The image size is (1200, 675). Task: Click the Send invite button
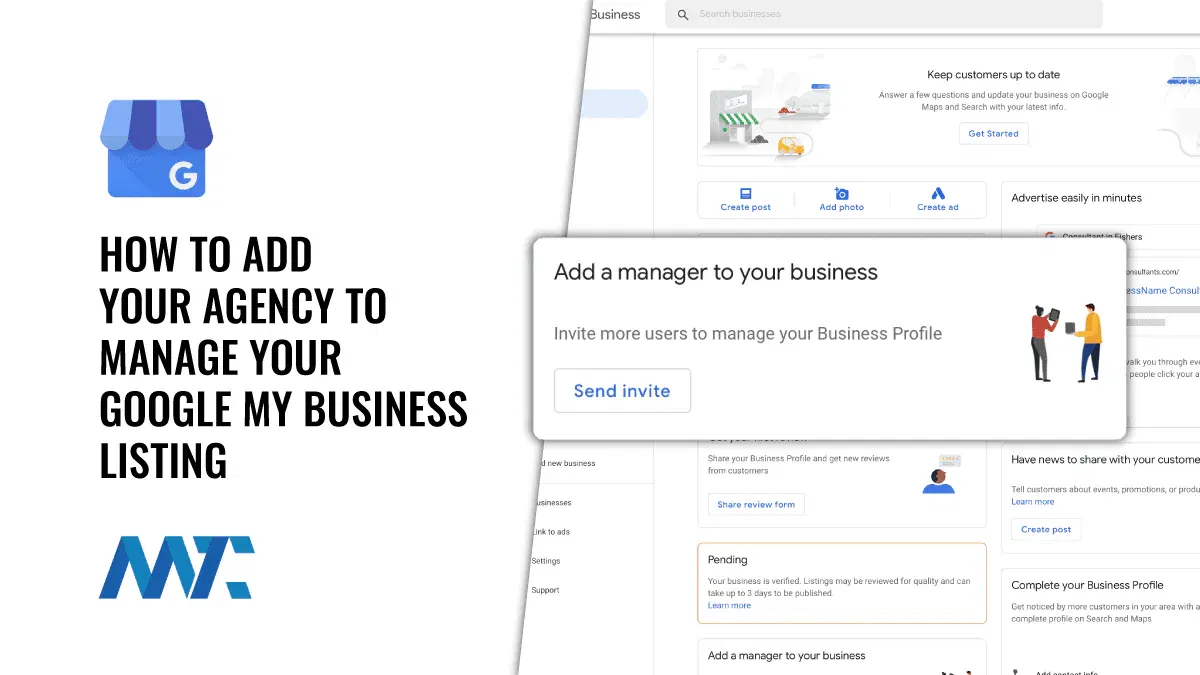click(622, 391)
